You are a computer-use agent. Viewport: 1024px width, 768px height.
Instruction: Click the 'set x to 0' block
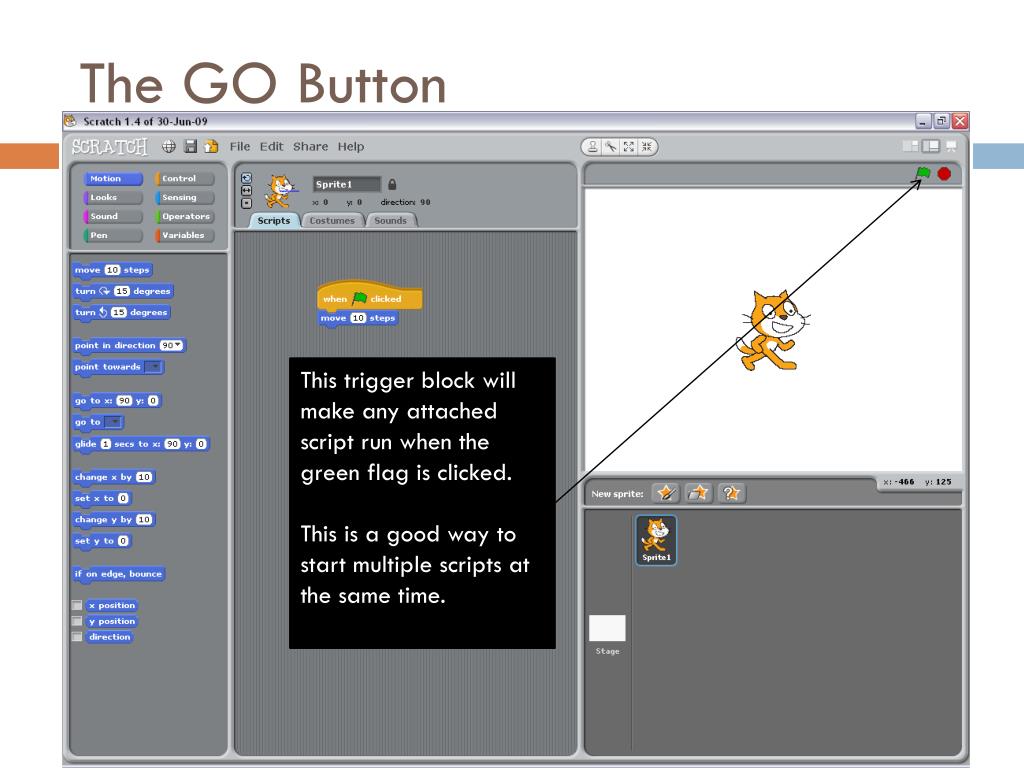(101, 498)
